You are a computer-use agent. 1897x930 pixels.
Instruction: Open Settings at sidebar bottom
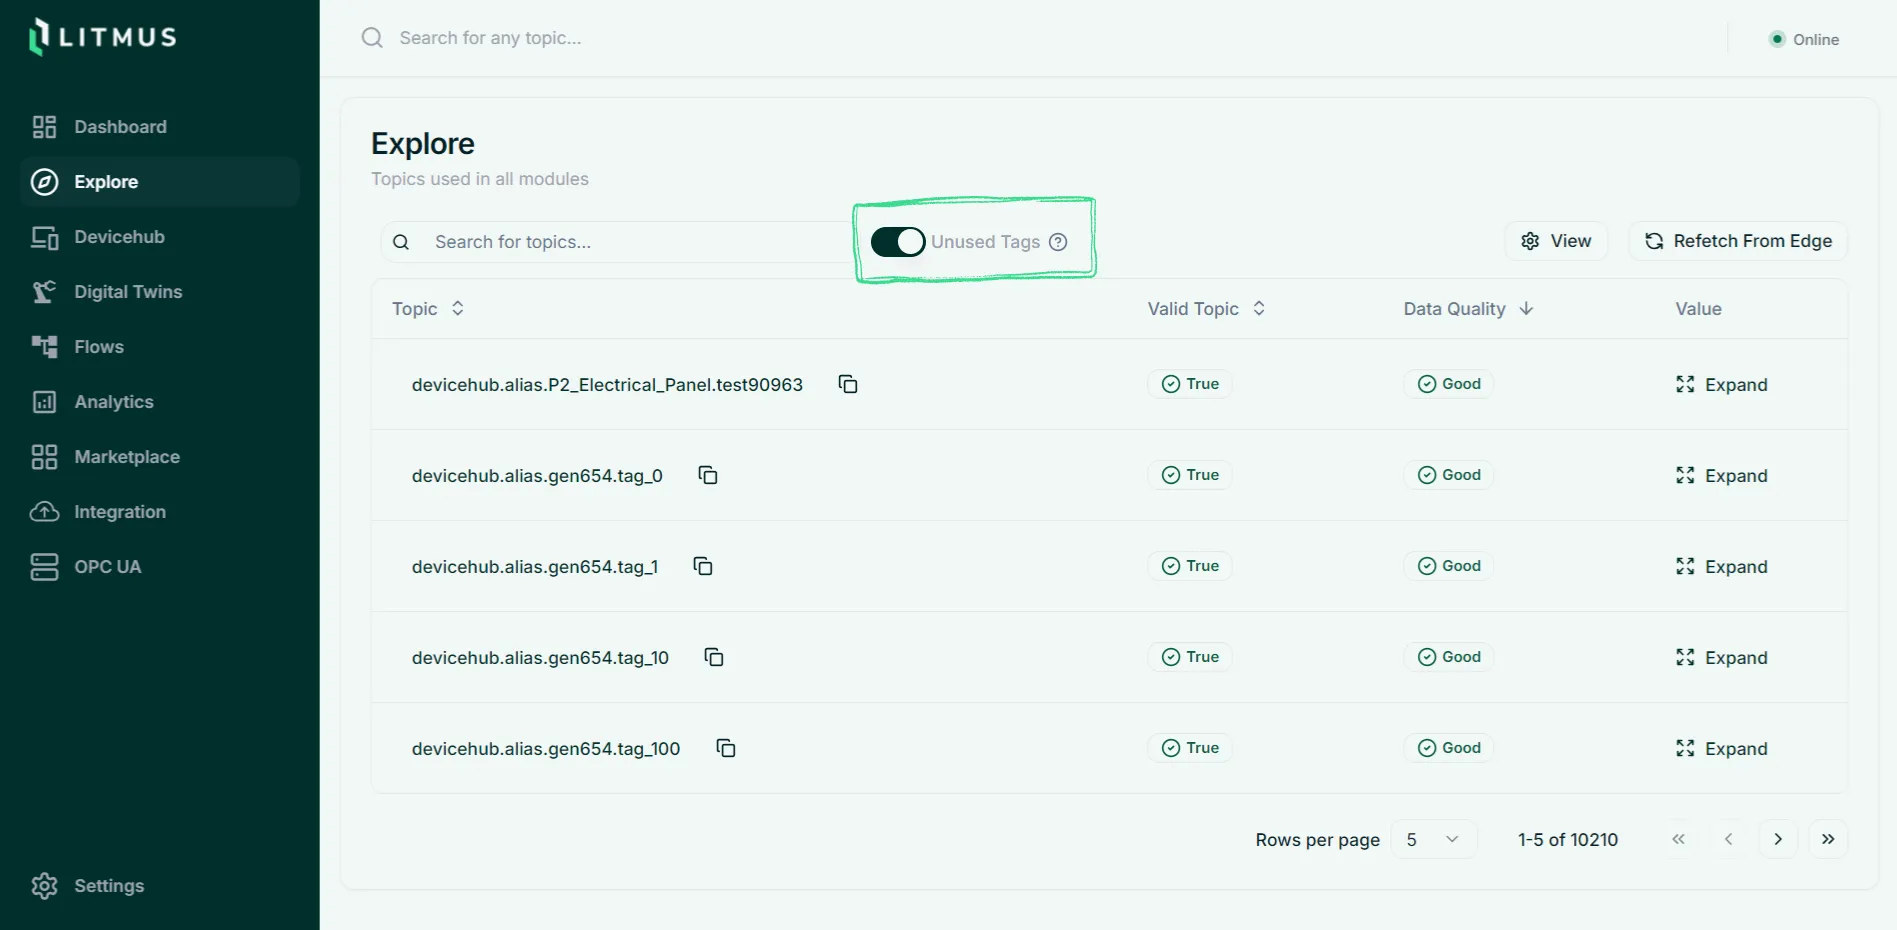[160, 886]
